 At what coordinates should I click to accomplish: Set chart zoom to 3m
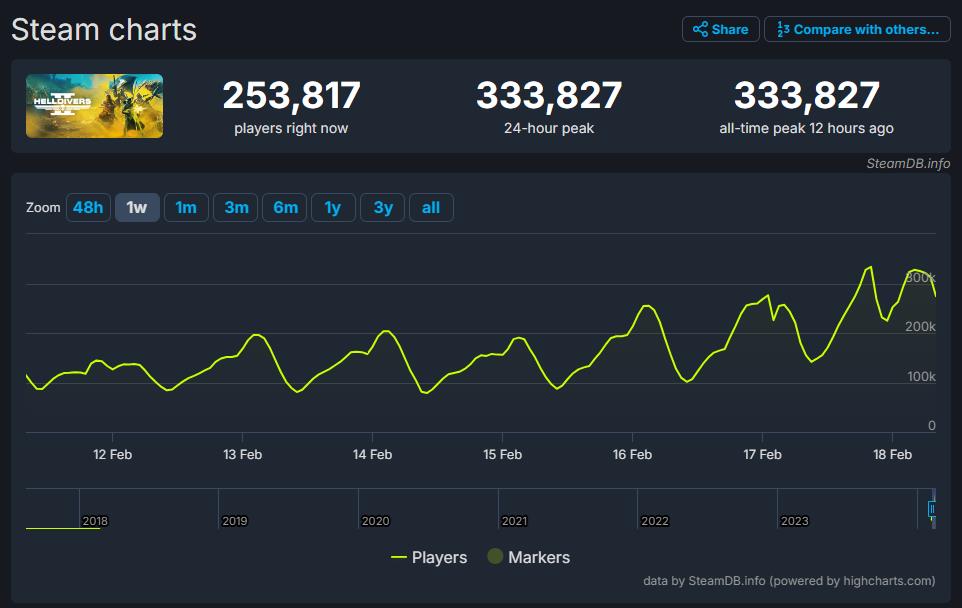tap(236, 208)
